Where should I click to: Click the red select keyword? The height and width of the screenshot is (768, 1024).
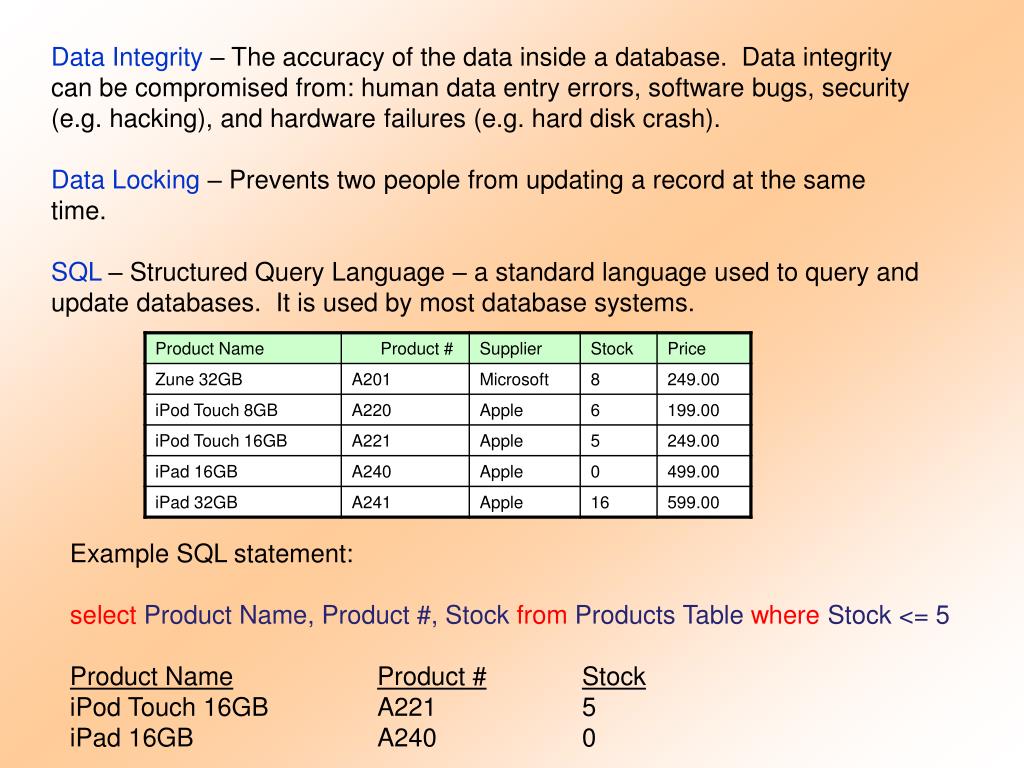click(x=103, y=615)
